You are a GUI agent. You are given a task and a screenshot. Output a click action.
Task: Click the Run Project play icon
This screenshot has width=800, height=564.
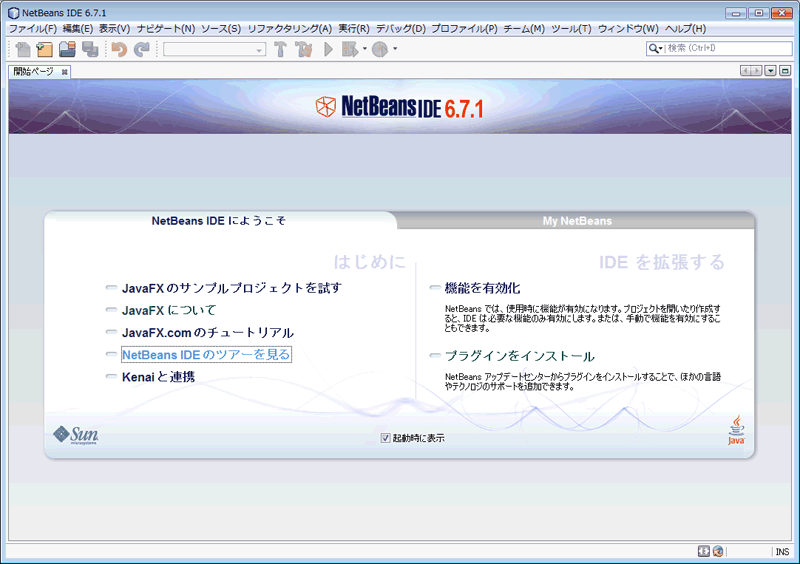coord(328,50)
